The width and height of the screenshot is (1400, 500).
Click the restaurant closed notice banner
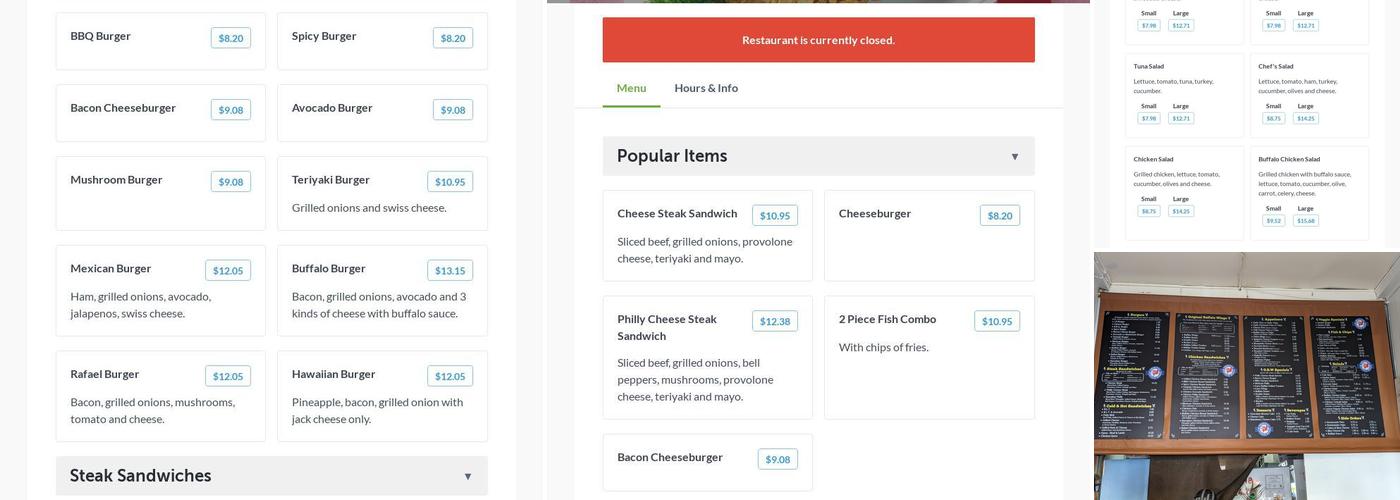point(818,40)
